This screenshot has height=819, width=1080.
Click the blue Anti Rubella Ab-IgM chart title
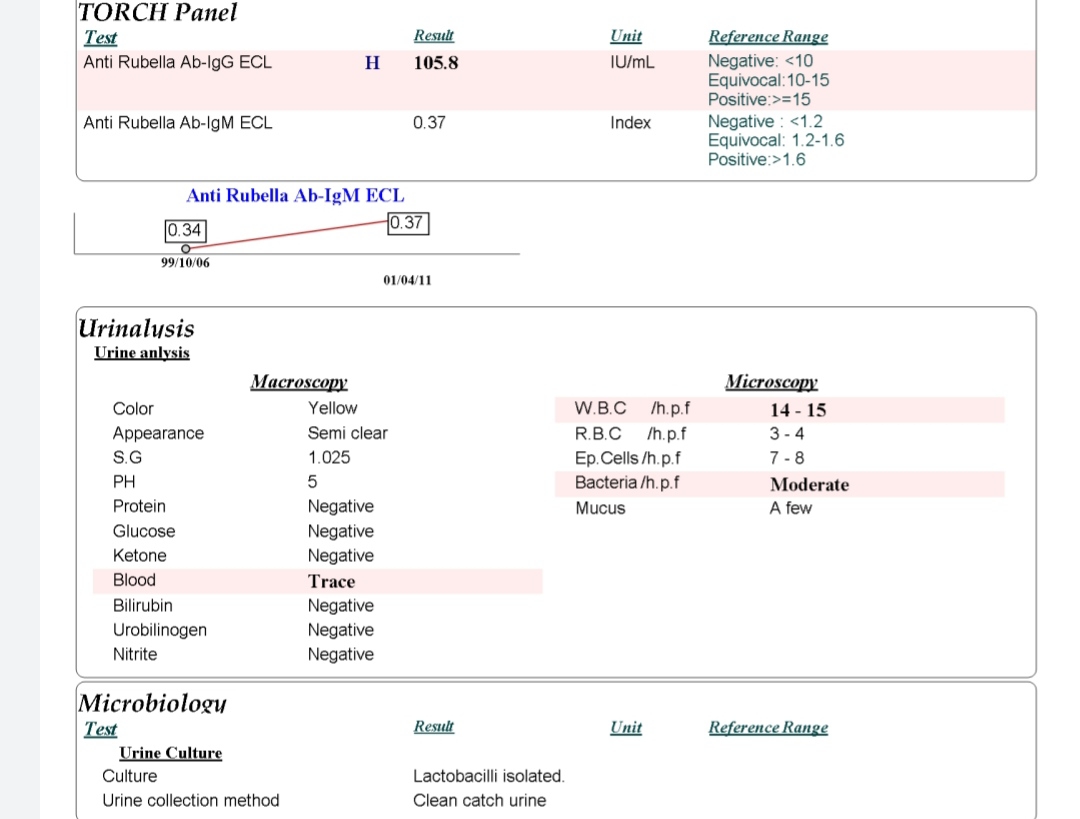(x=295, y=195)
